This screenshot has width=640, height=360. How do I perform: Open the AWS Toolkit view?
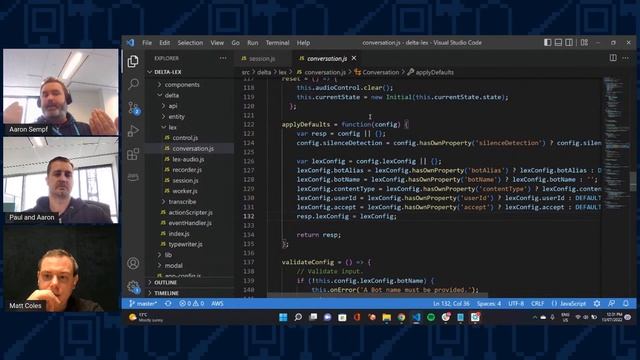[133, 177]
